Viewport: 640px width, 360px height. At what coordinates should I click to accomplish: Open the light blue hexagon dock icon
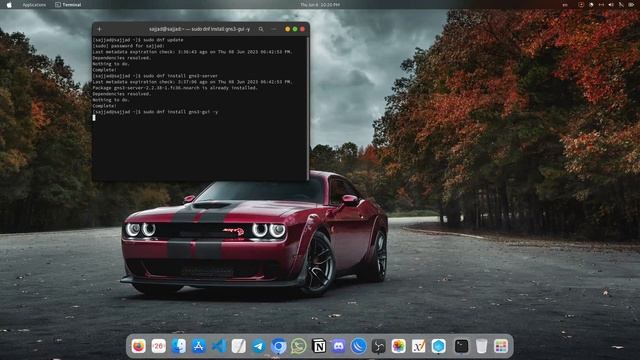point(439,346)
